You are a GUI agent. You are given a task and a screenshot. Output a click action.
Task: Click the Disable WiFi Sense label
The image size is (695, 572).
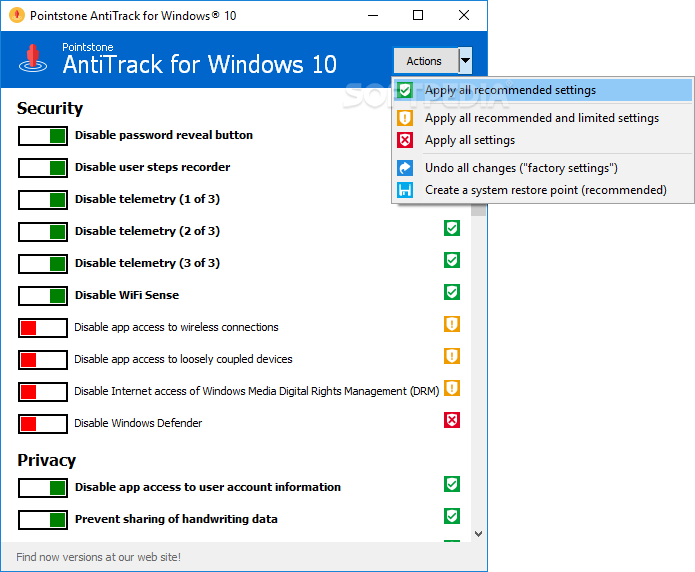[x=127, y=295]
